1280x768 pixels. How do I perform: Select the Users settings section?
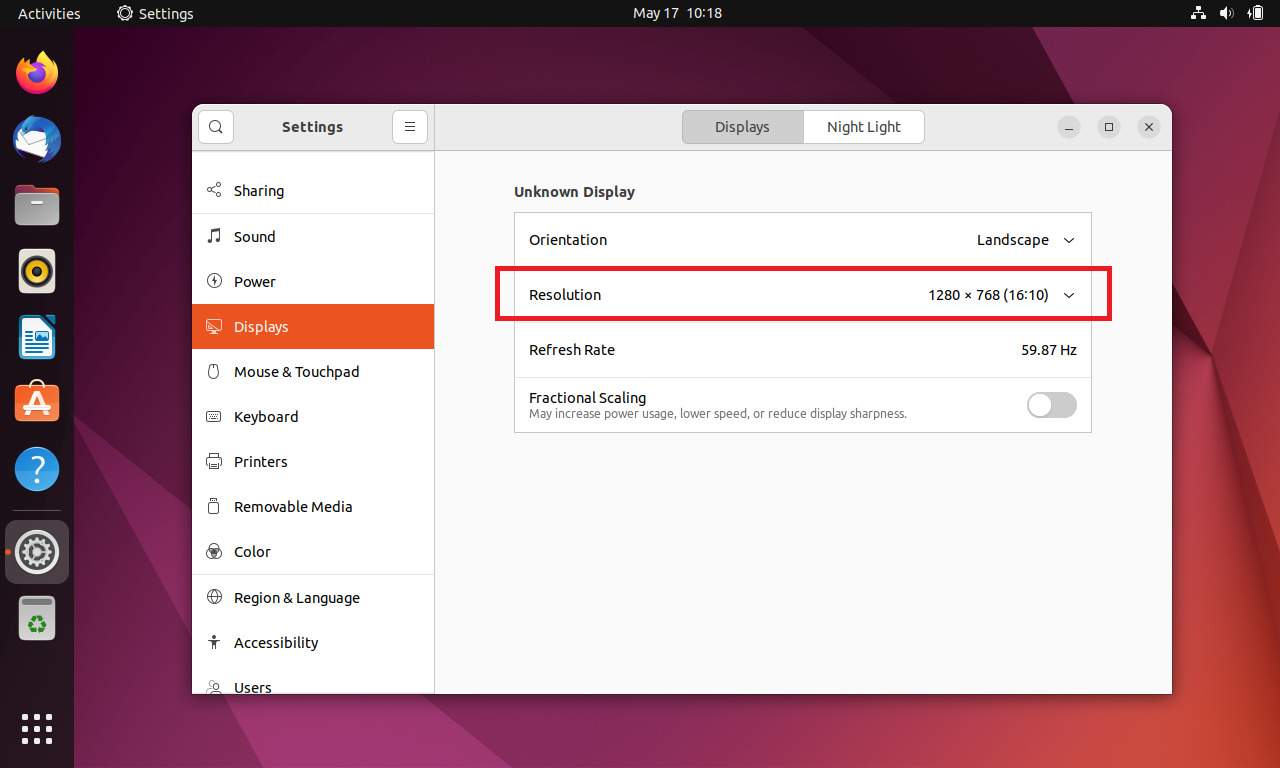(x=252, y=686)
